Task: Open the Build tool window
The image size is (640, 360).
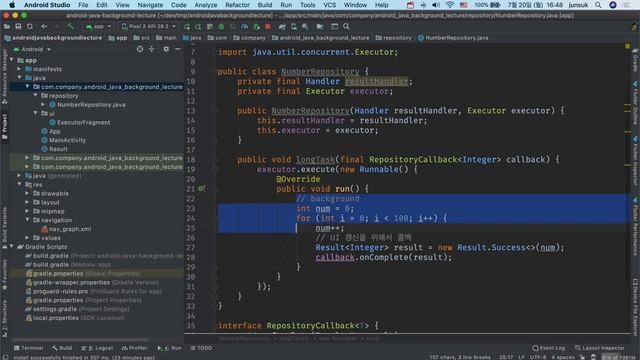Action: coord(62,348)
